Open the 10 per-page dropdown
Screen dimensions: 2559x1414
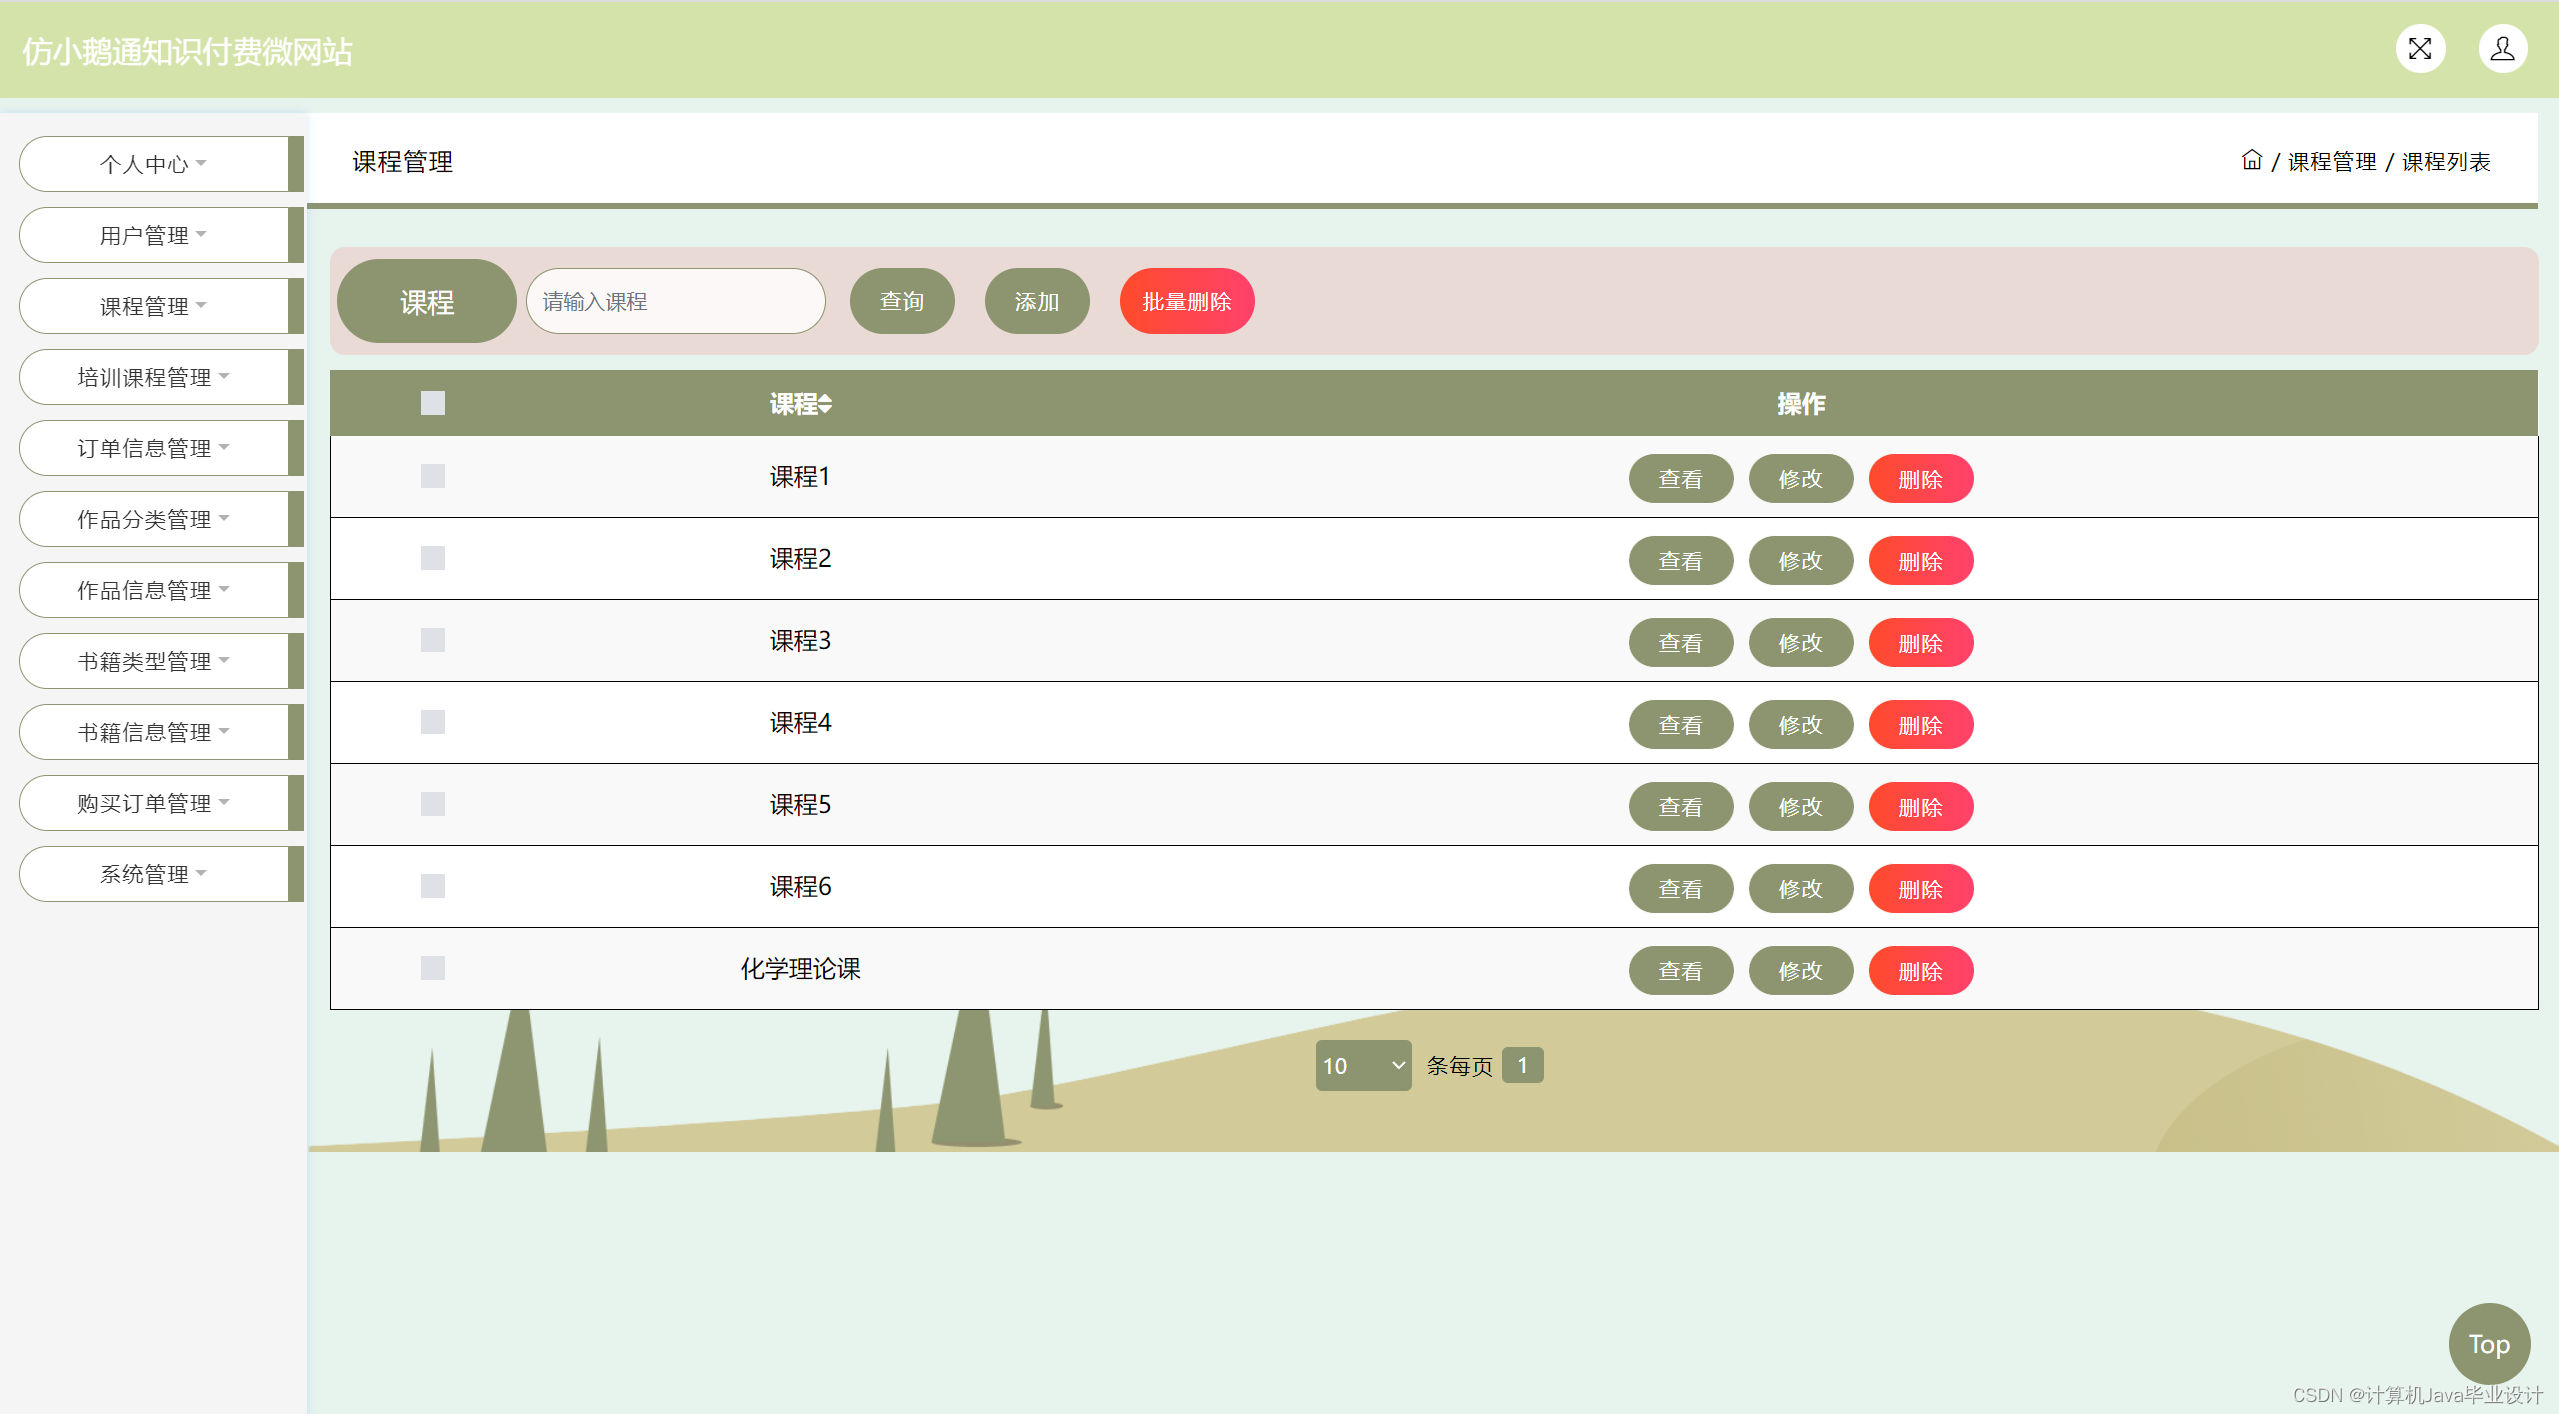1362,1065
